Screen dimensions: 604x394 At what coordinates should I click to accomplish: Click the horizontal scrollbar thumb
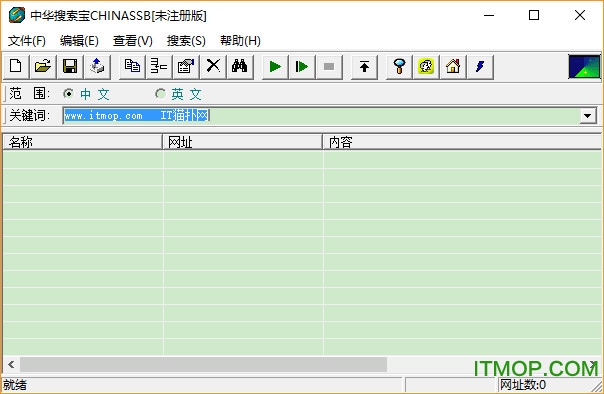[x=203, y=364]
